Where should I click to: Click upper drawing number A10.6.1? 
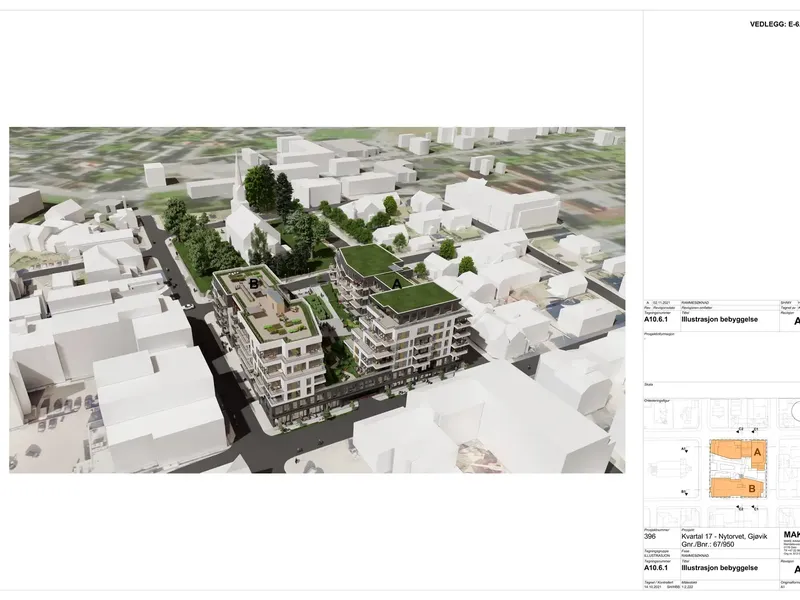(x=656, y=319)
